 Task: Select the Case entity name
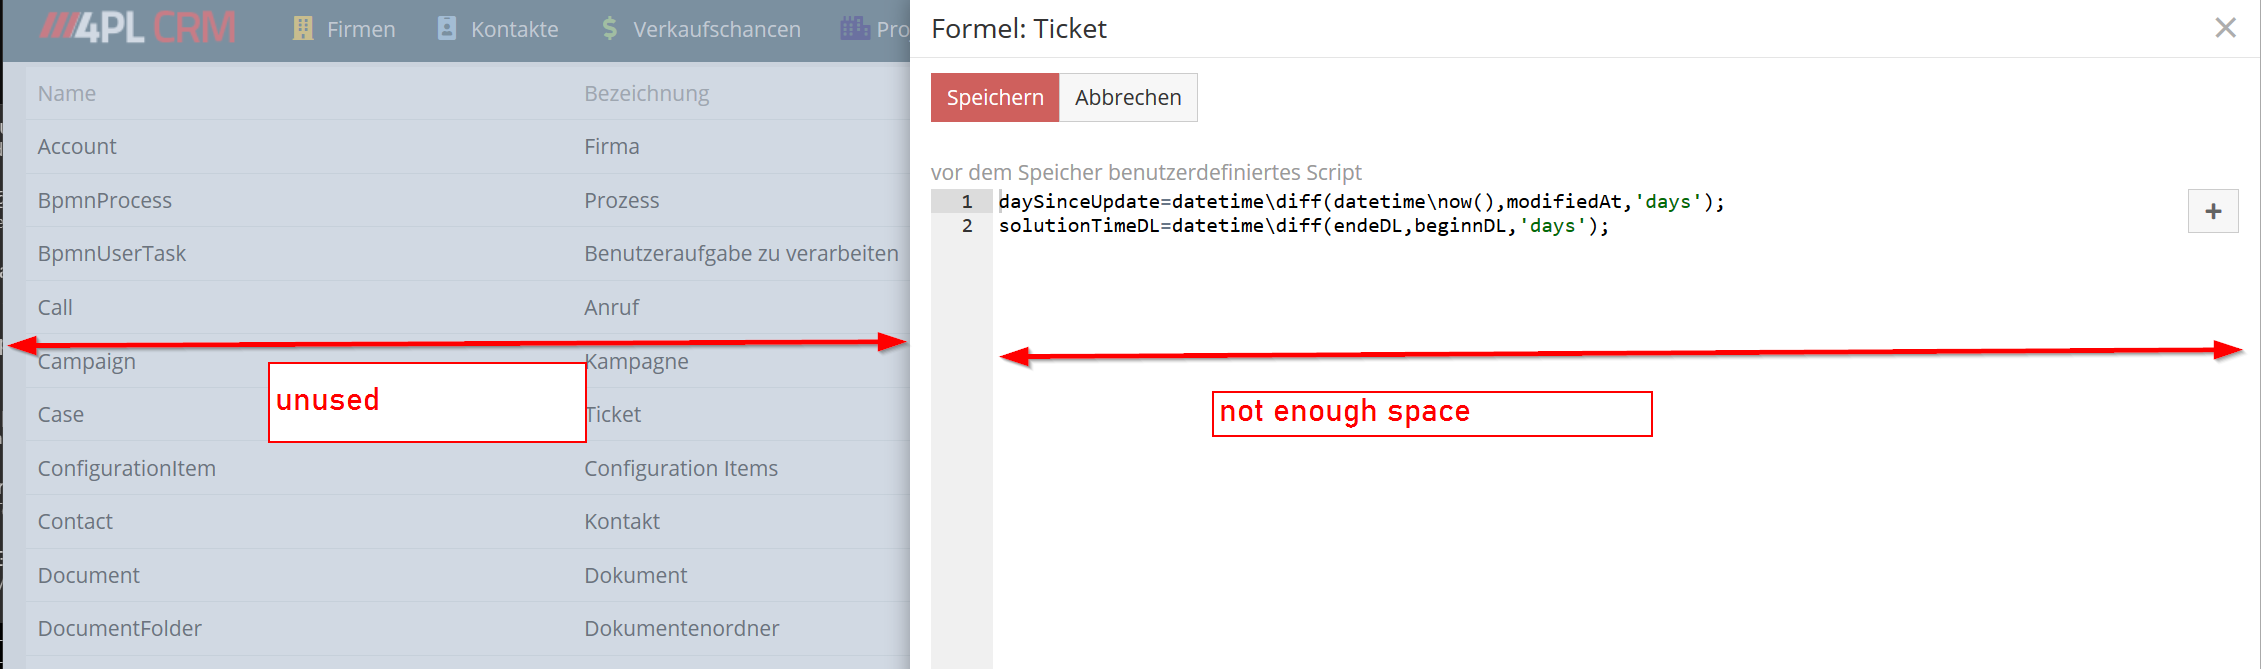pyautogui.click(x=61, y=415)
